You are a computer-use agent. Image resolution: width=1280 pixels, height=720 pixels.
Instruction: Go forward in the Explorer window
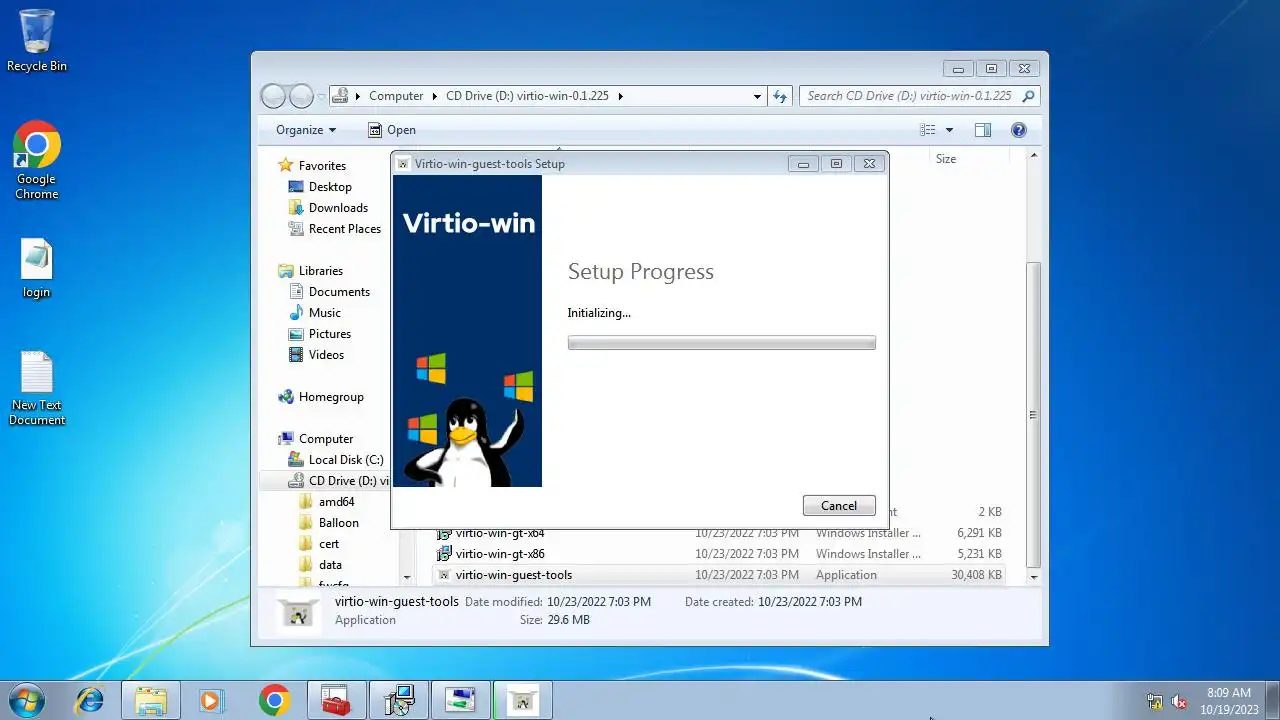(x=301, y=96)
